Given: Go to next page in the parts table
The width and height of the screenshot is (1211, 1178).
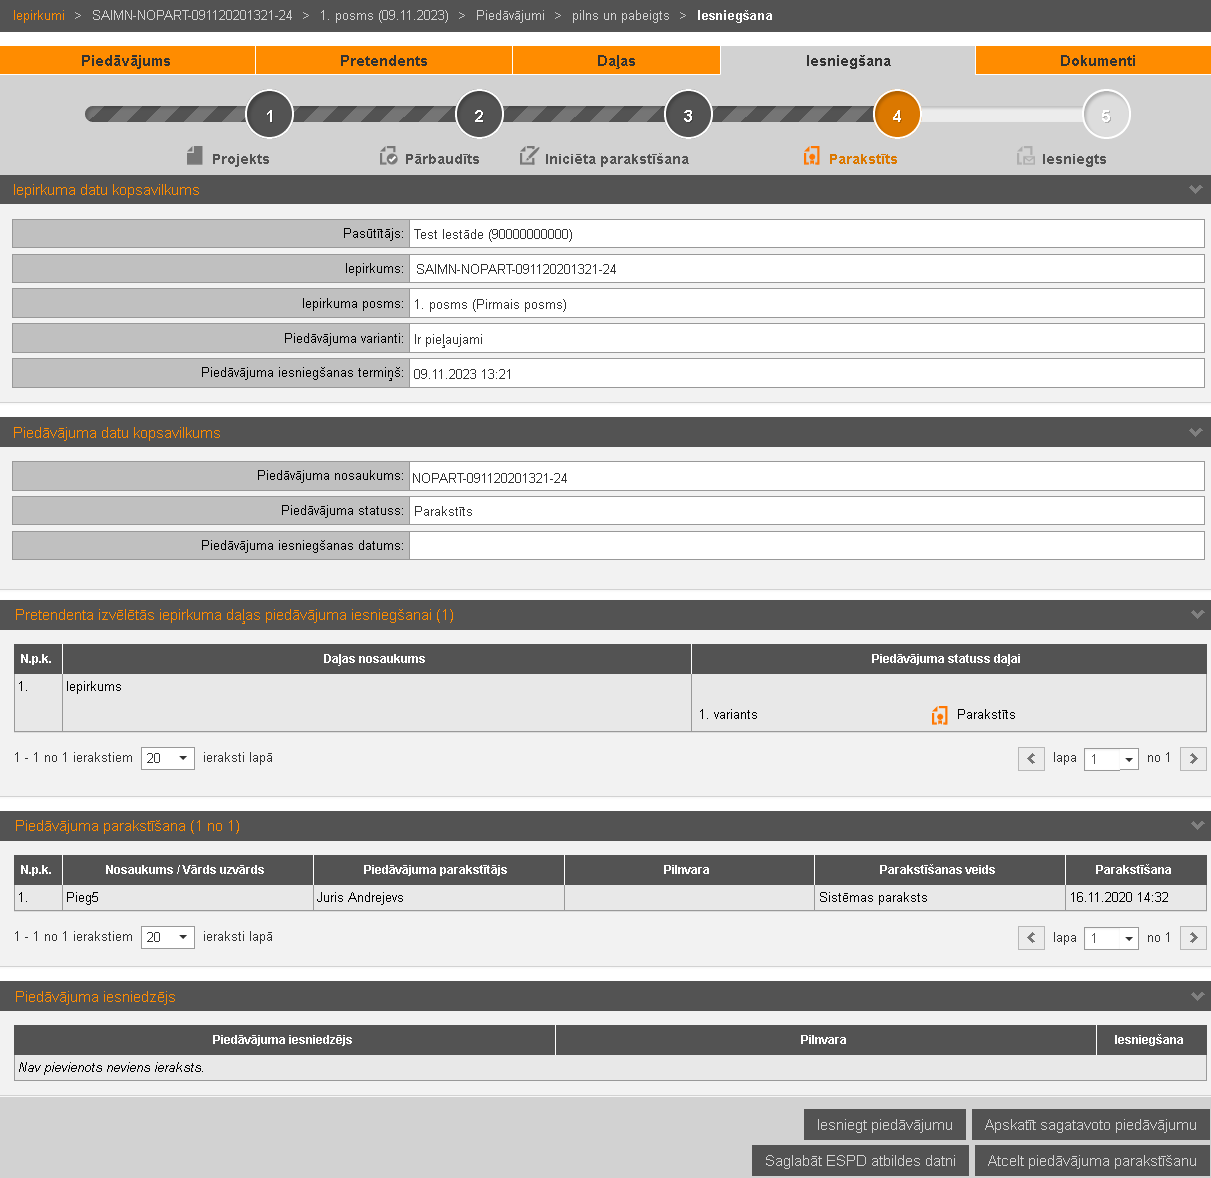Looking at the screenshot, I should pyautogui.click(x=1193, y=759).
